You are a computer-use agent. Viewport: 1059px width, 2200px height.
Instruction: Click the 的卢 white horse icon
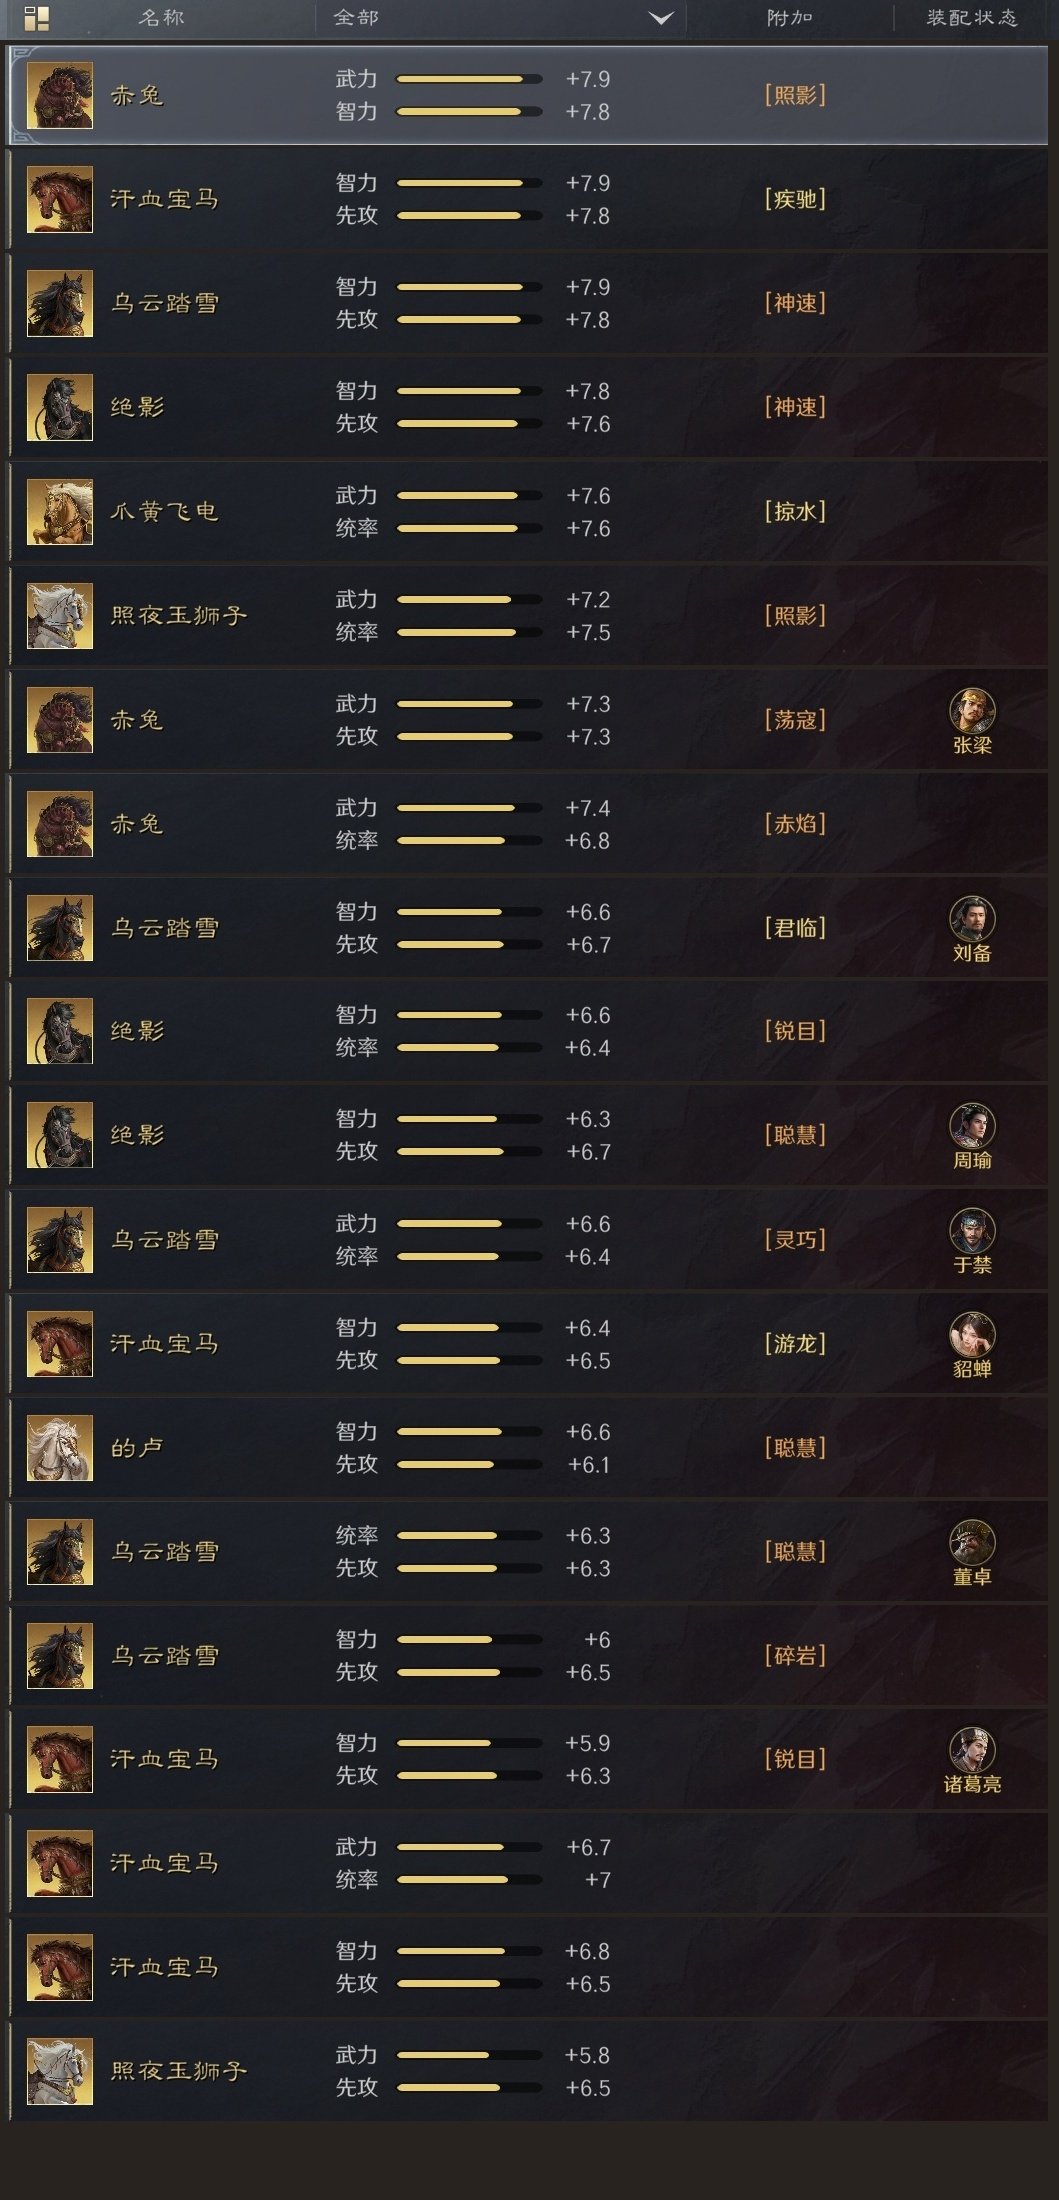pyautogui.click(x=60, y=1447)
